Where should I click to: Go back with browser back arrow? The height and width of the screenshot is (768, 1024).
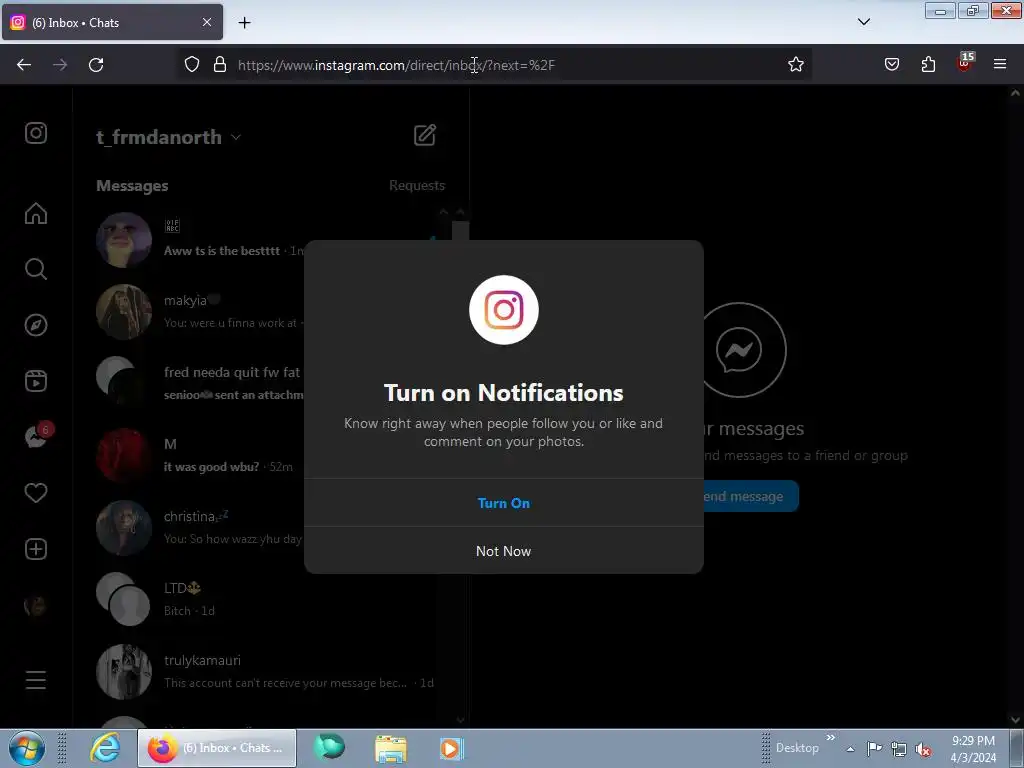(24, 65)
